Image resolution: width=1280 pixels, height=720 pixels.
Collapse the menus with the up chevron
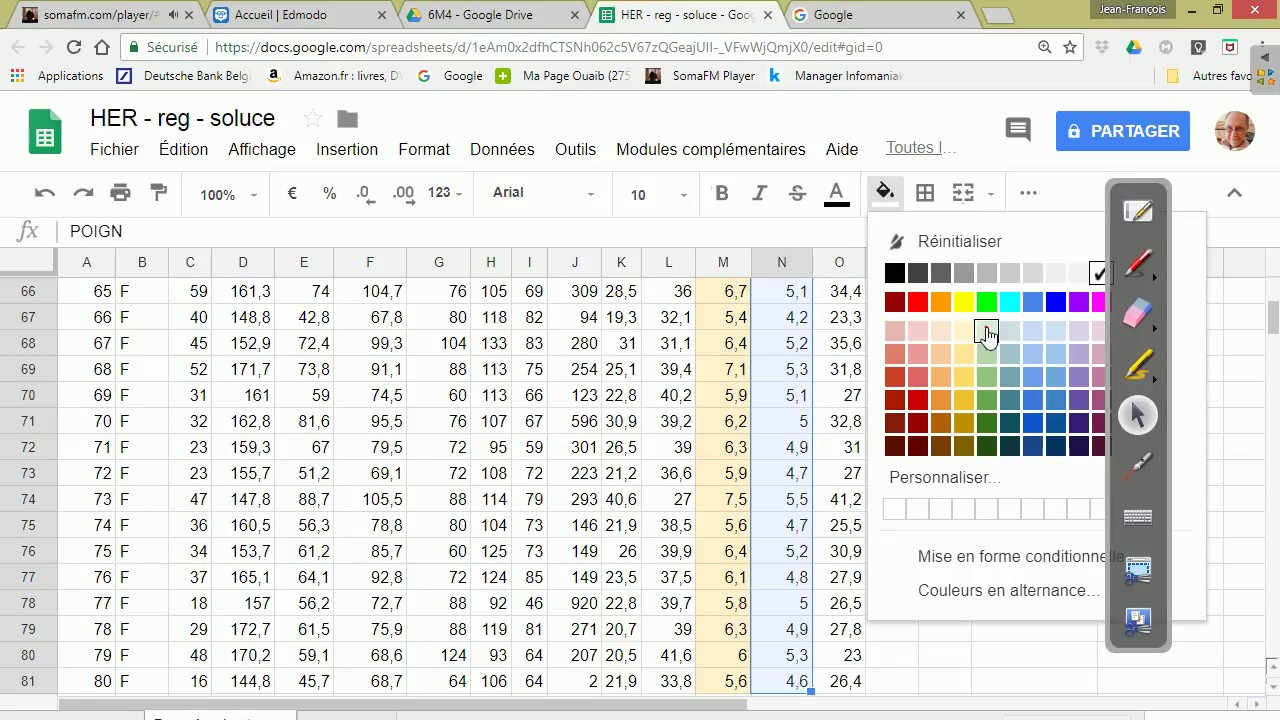(1234, 193)
